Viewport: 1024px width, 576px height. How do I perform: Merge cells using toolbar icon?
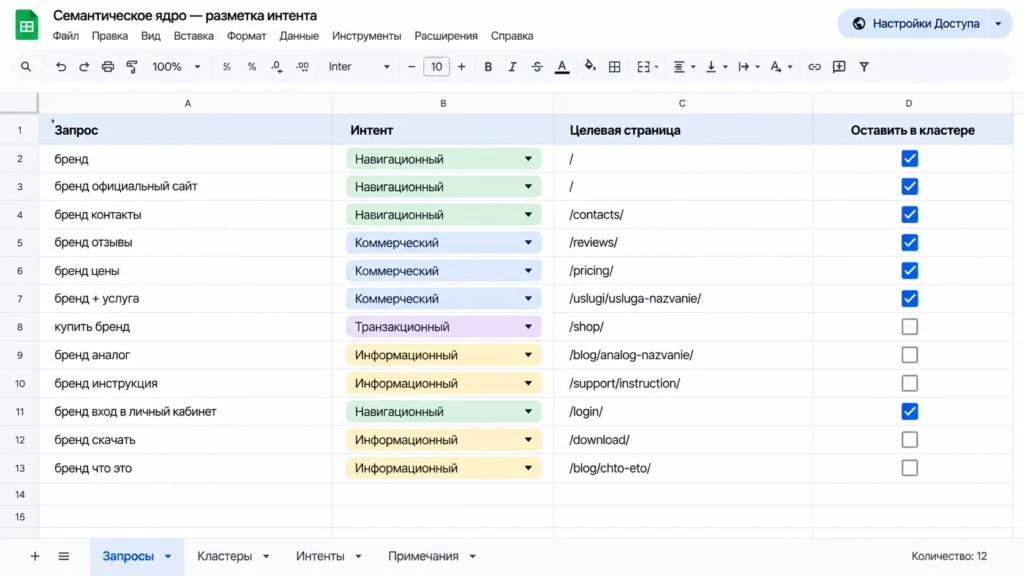coord(644,67)
